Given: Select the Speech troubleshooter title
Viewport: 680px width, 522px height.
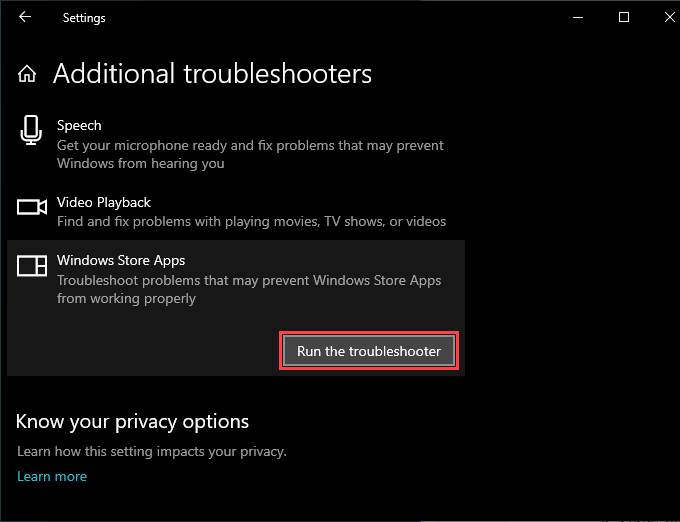Looking at the screenshot, I should pyautogui.click(x=79, y=125).
